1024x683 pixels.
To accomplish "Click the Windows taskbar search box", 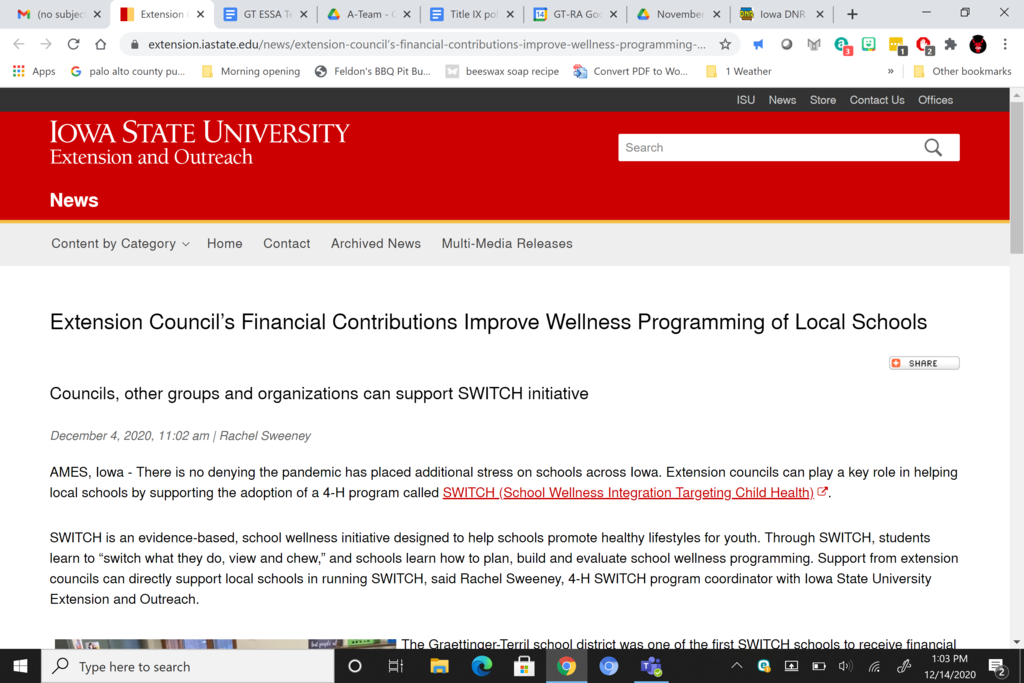I will 188,666.
